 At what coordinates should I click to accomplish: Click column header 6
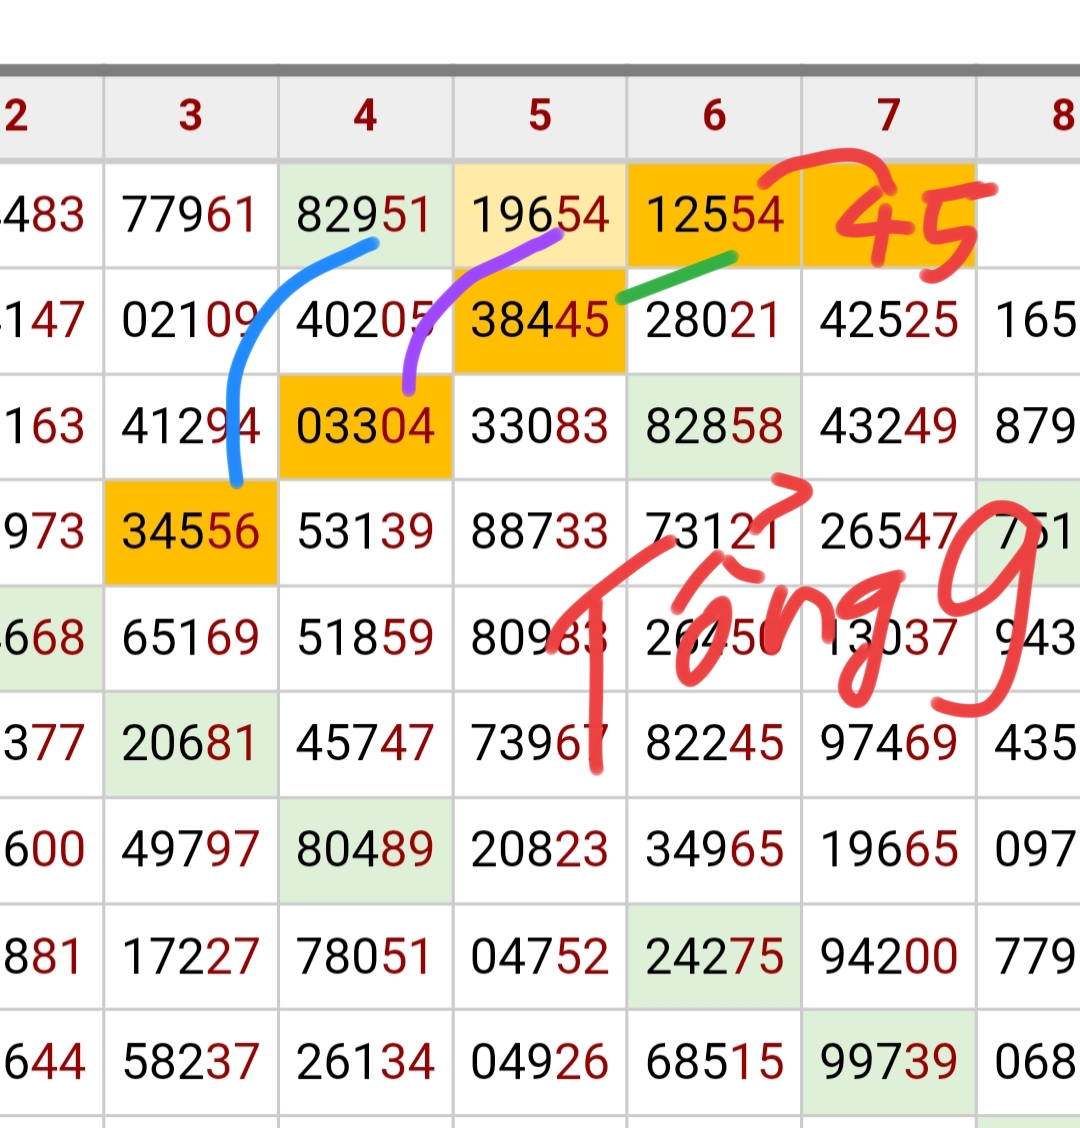click(x=714, y=116)
